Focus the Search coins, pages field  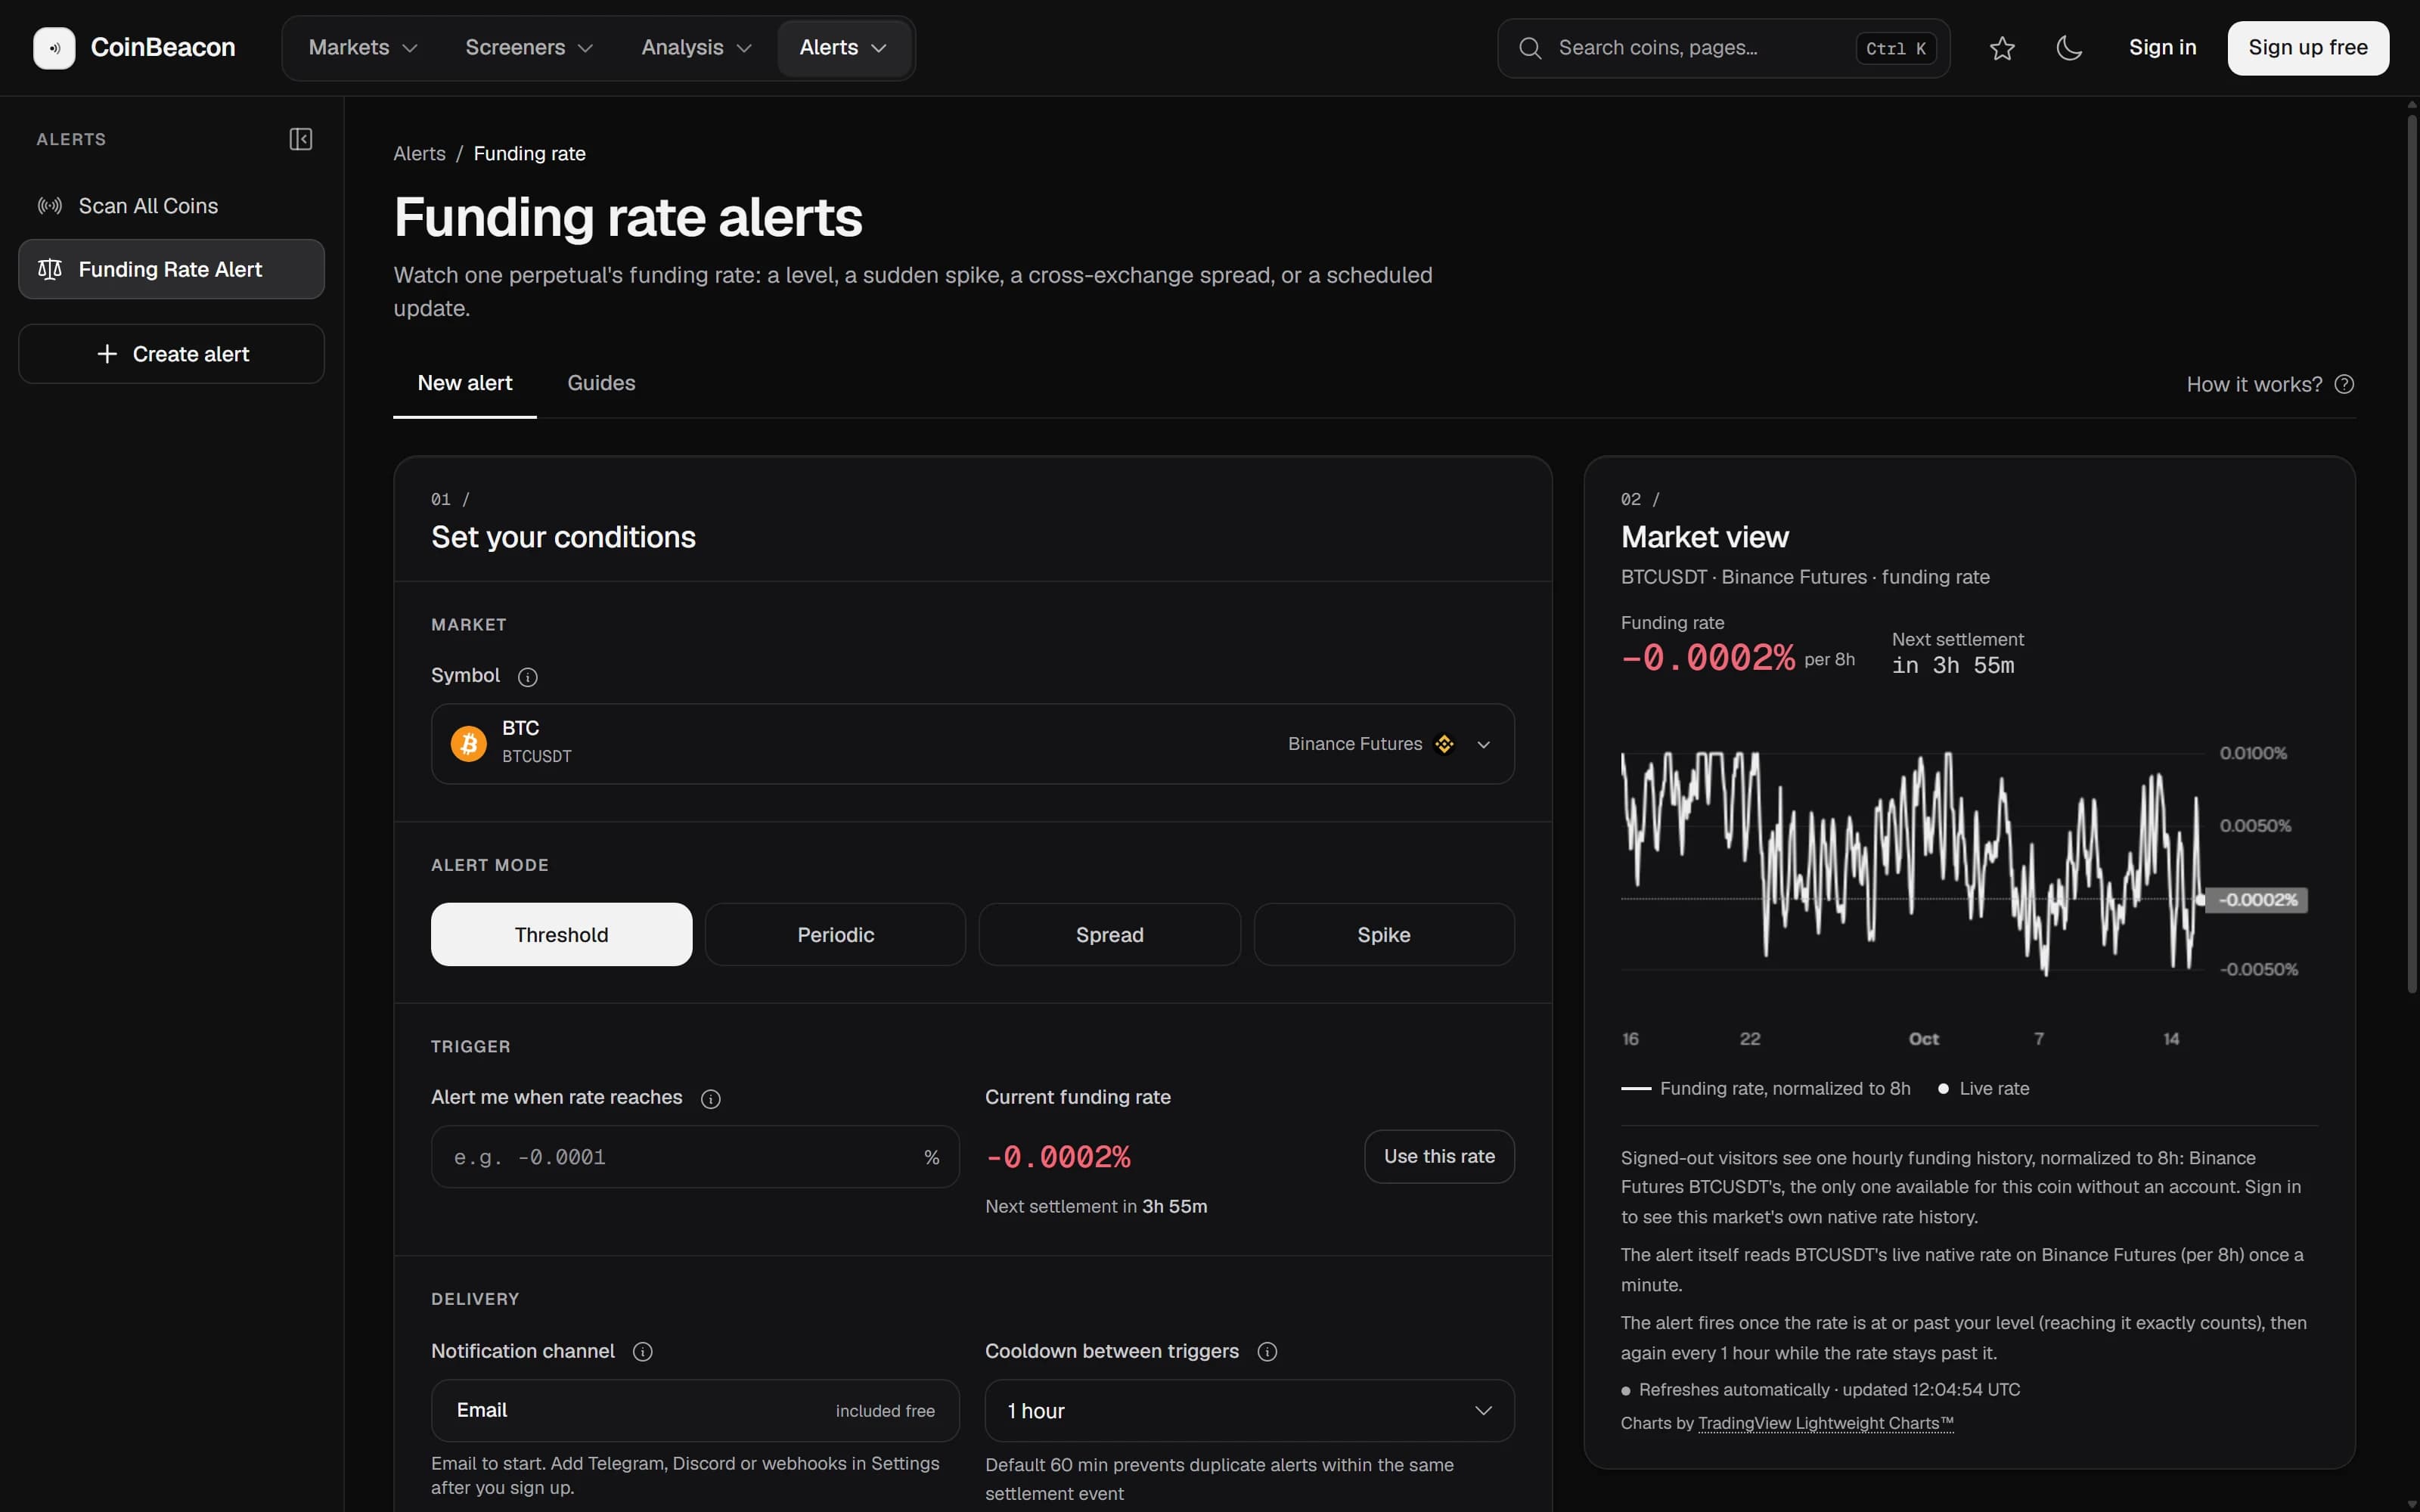click(1723, 48)
